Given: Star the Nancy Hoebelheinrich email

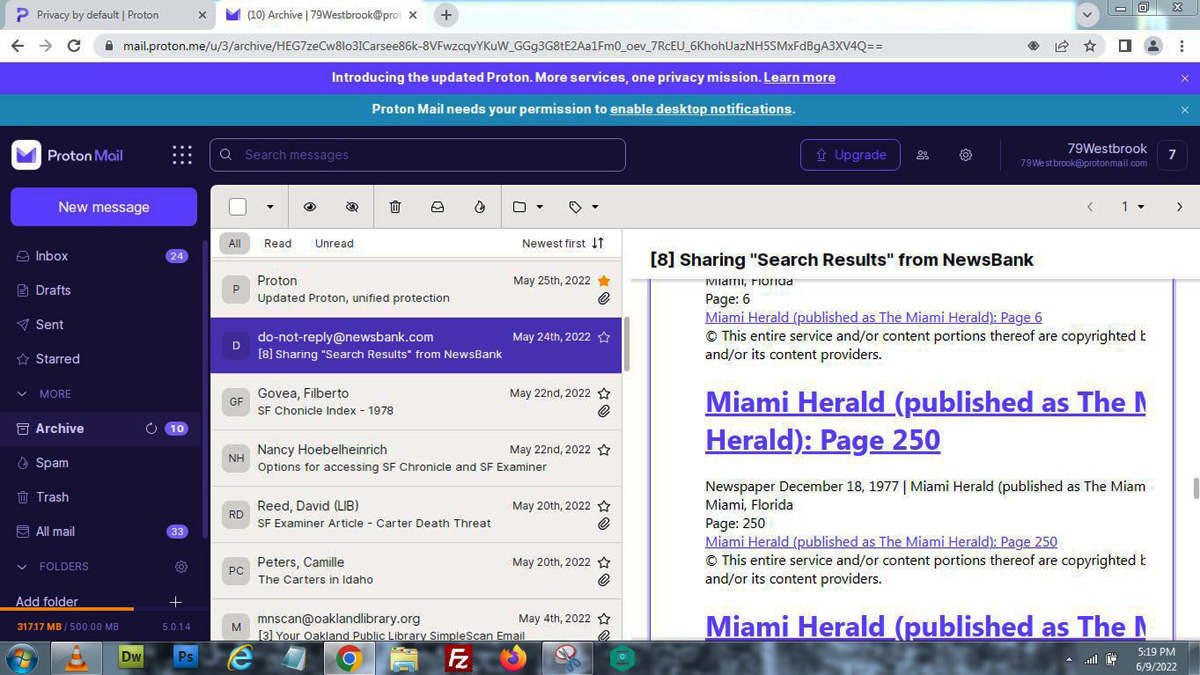Looking at the screenshot, I should pos(604,450).
